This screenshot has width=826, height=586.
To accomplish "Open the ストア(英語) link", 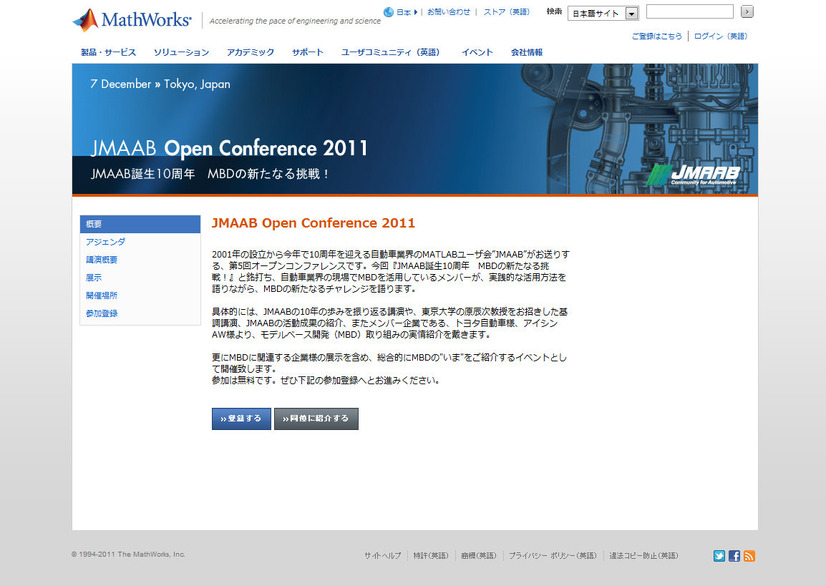I will coord(507,12).
